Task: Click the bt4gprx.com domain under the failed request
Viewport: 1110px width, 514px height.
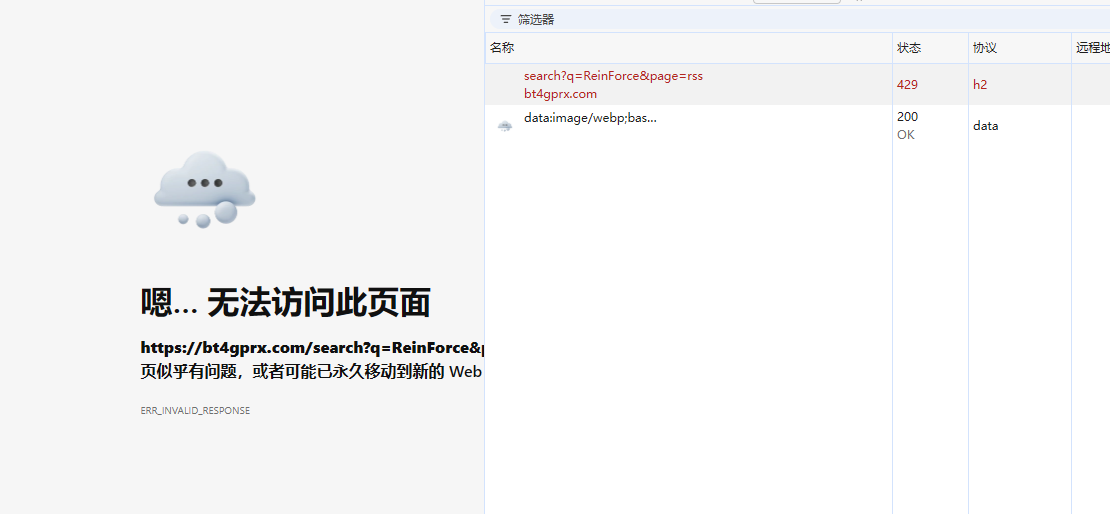Action: tap(560, 94)
